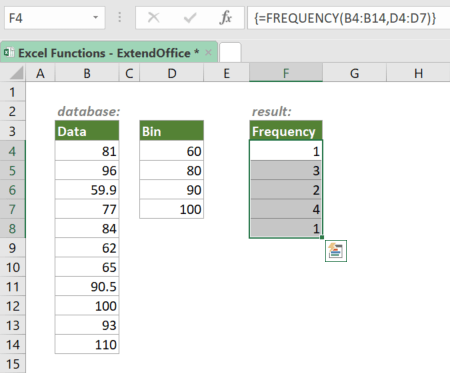Select column B header
450x373 pixels.
pos(87,73)
